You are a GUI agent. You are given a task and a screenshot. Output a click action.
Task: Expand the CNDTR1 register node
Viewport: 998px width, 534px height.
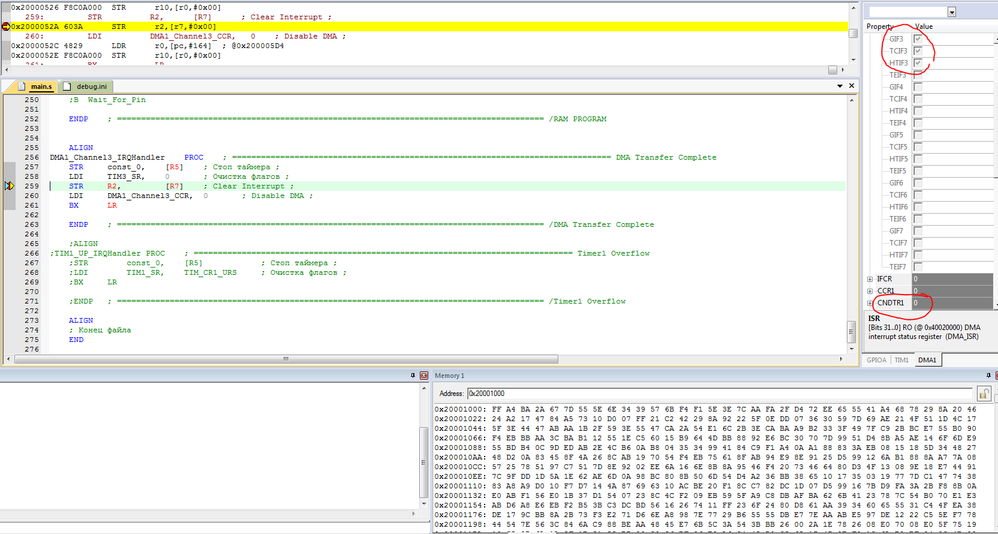coord(870,303)
